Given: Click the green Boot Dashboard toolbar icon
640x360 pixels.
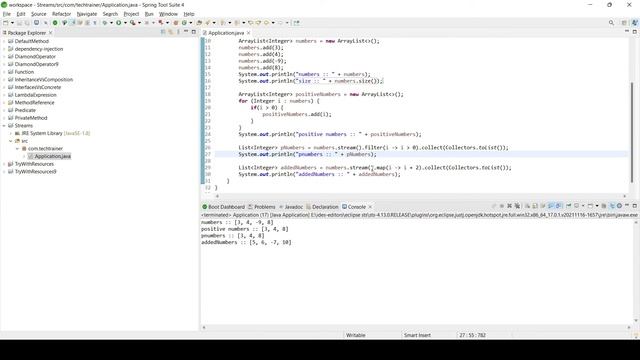Looking at the screenshot, I should tap(55, 23).
